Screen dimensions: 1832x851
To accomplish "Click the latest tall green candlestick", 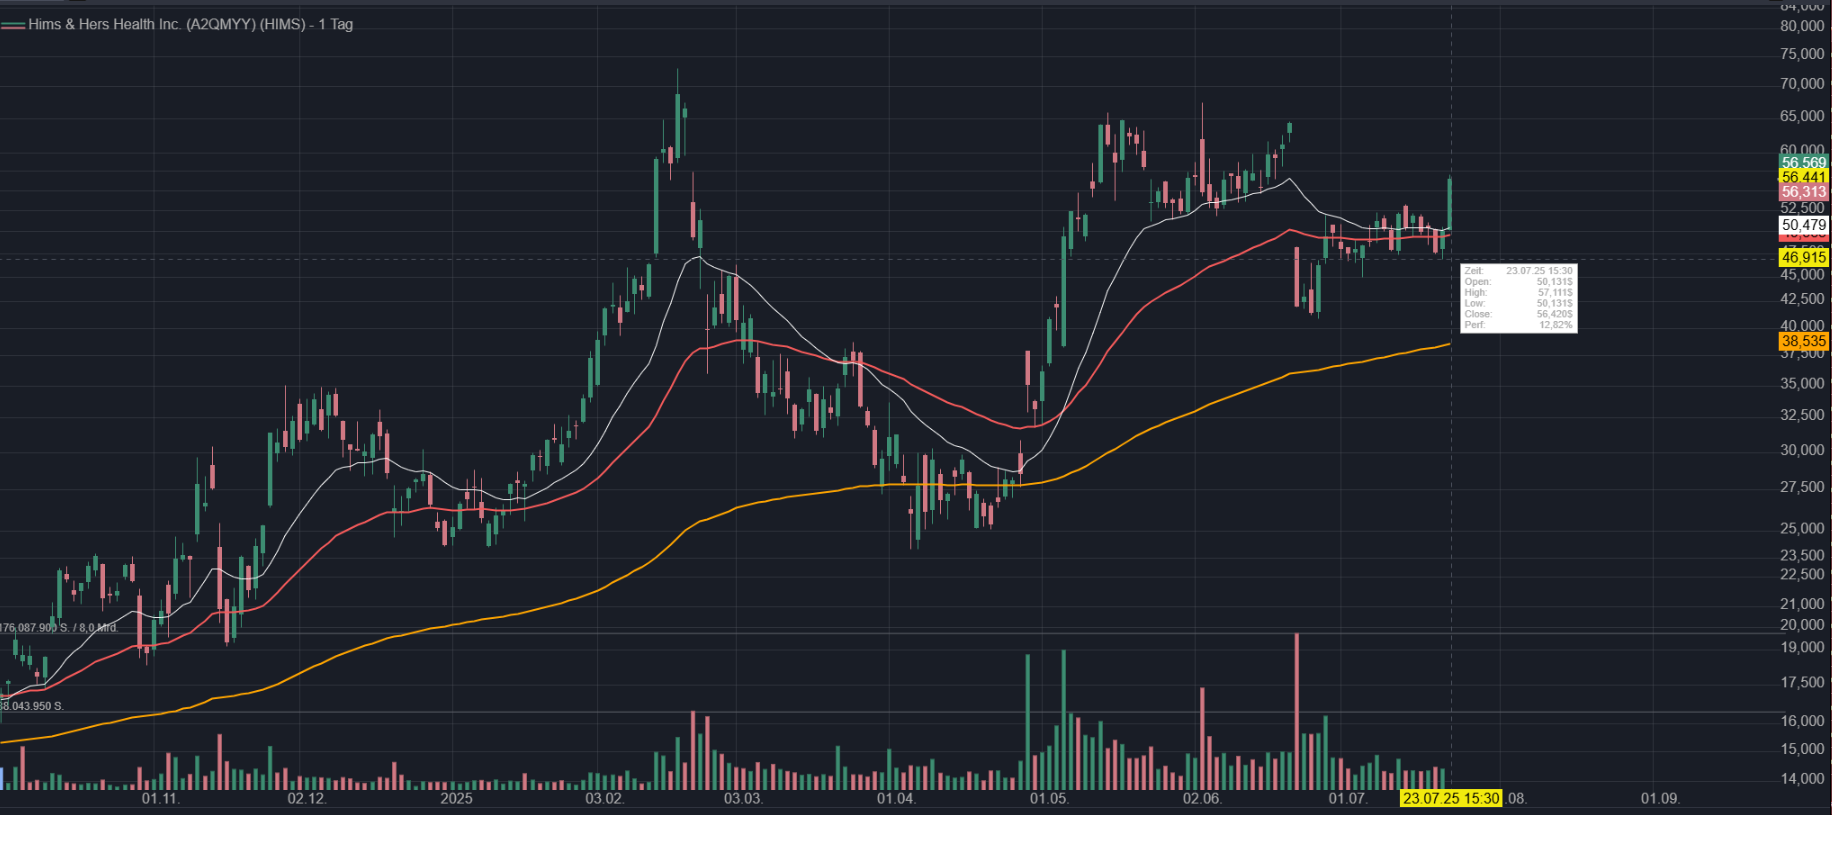I will 1450,204.
